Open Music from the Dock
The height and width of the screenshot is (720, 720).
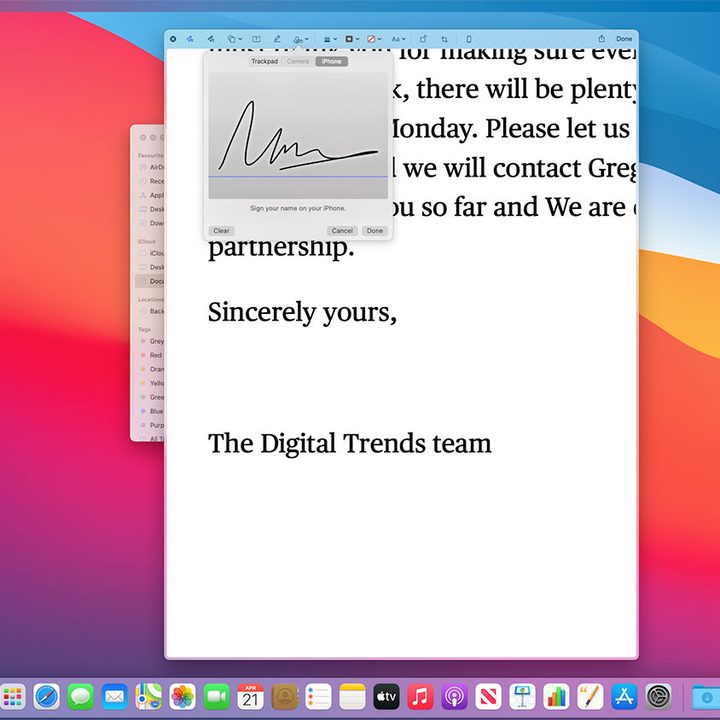point(420,697)
